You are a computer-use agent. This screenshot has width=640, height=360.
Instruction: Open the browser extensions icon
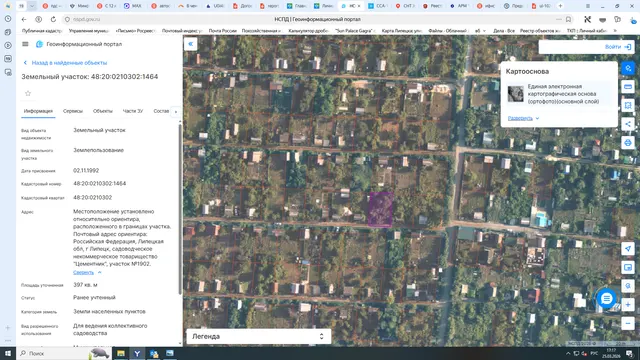pos(618,19)
